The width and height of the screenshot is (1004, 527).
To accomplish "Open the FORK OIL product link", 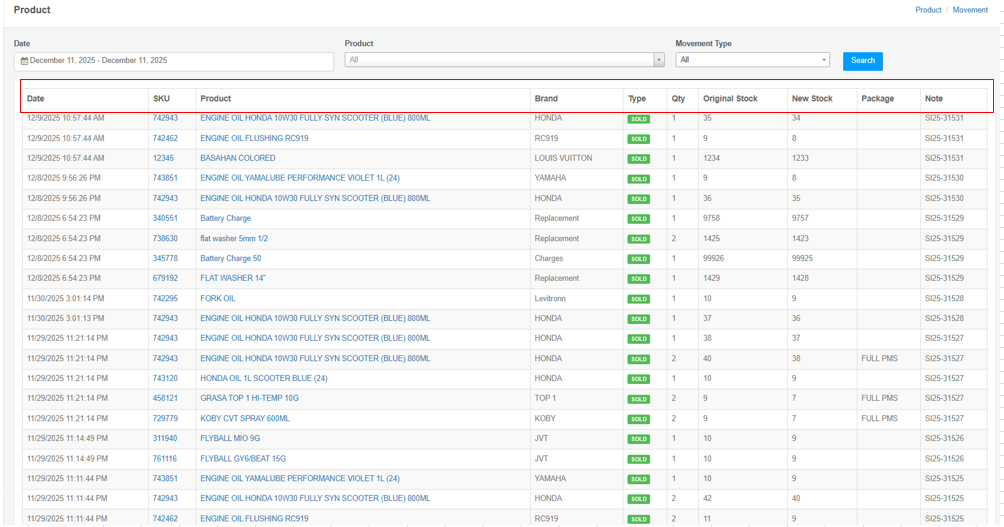I will pyautogui.click(x=218, y=299).
